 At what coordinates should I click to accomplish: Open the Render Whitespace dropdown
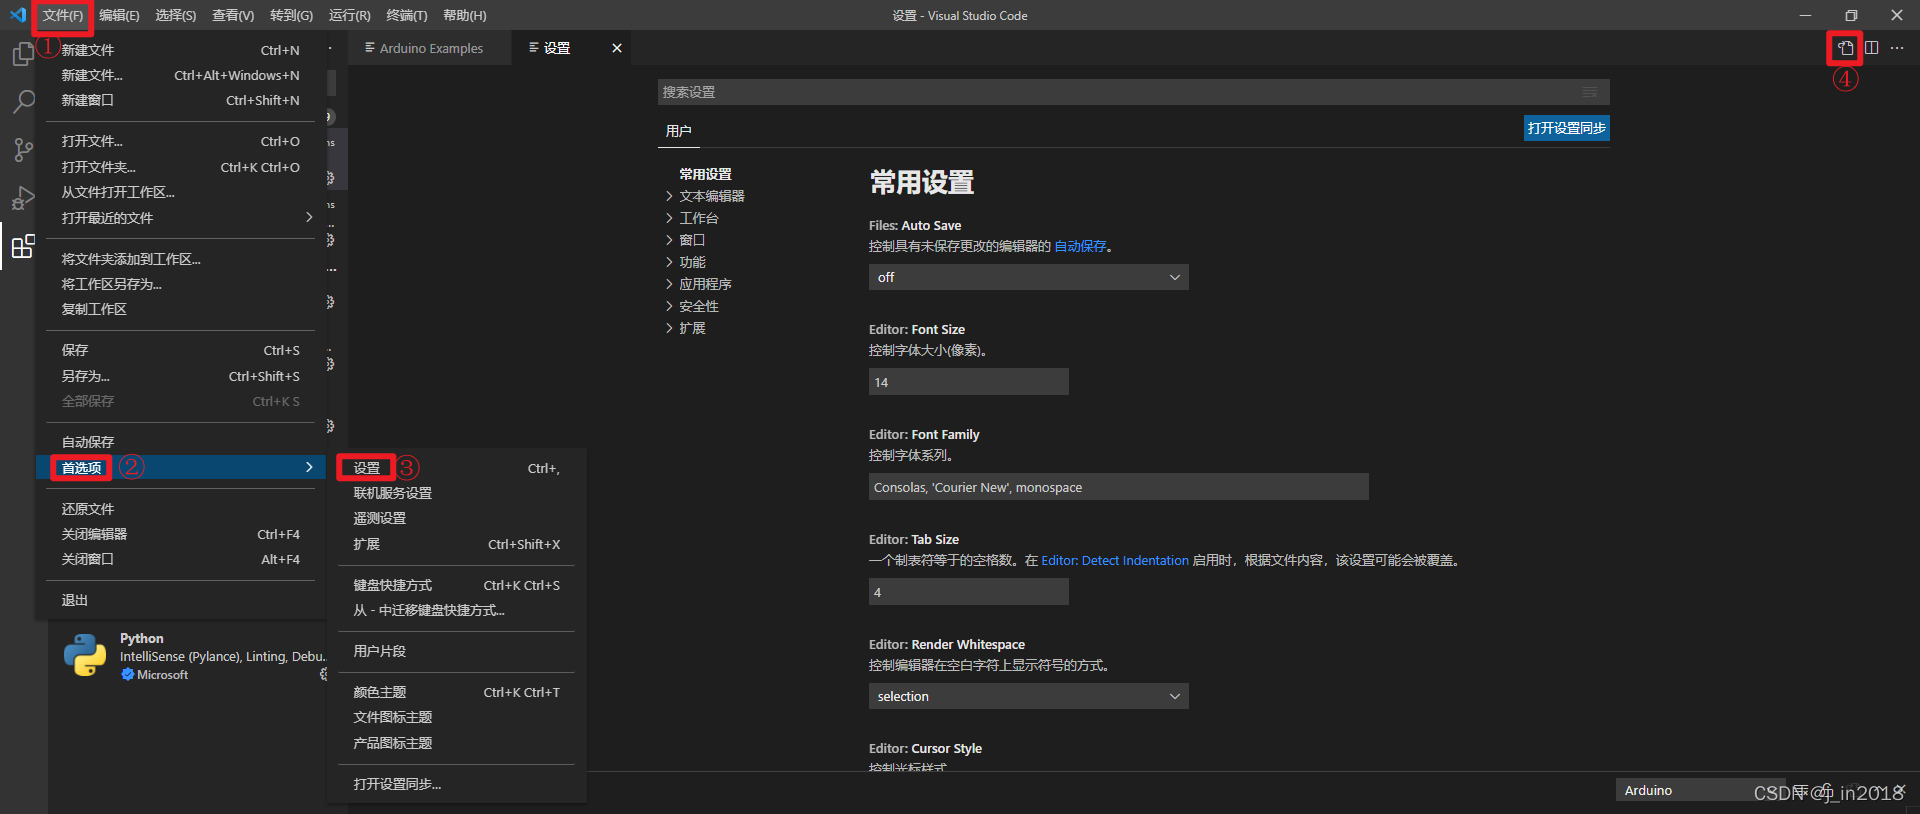[1028, 696]
